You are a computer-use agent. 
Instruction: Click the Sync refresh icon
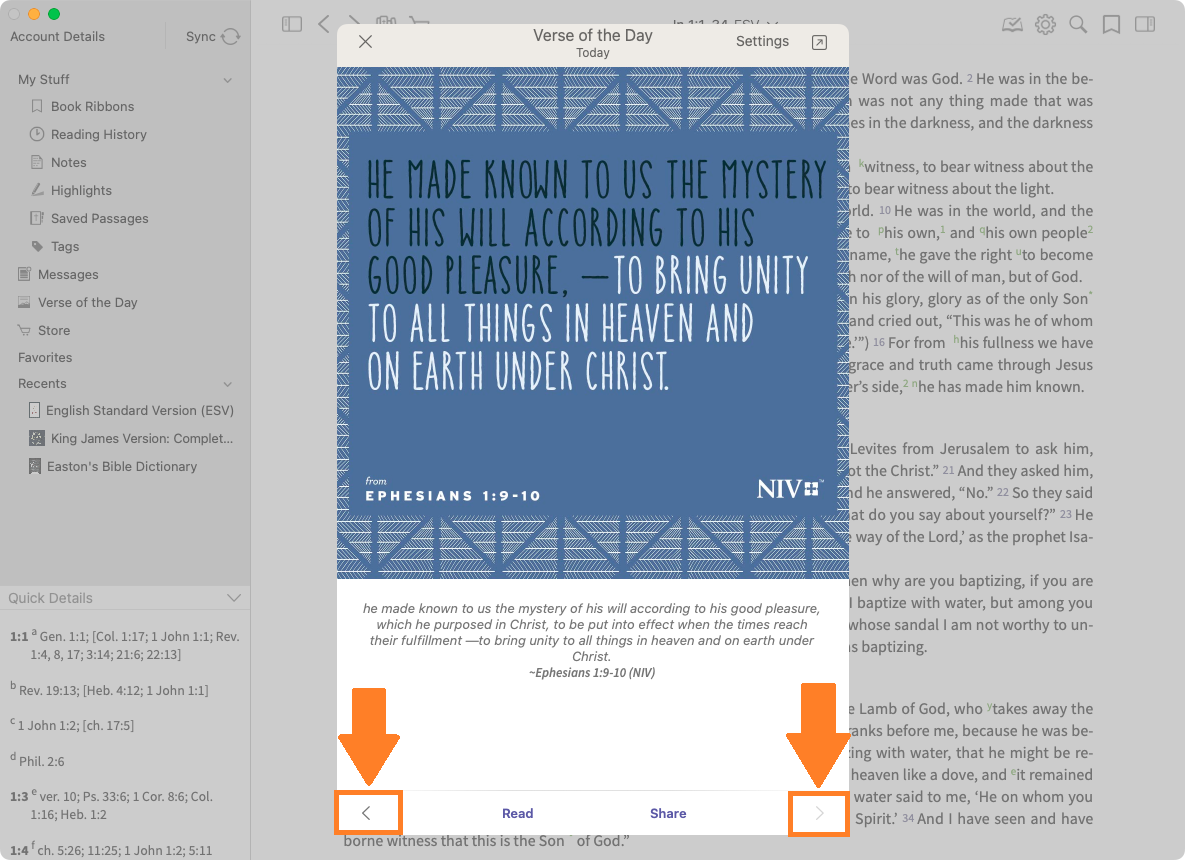(231, 37)
